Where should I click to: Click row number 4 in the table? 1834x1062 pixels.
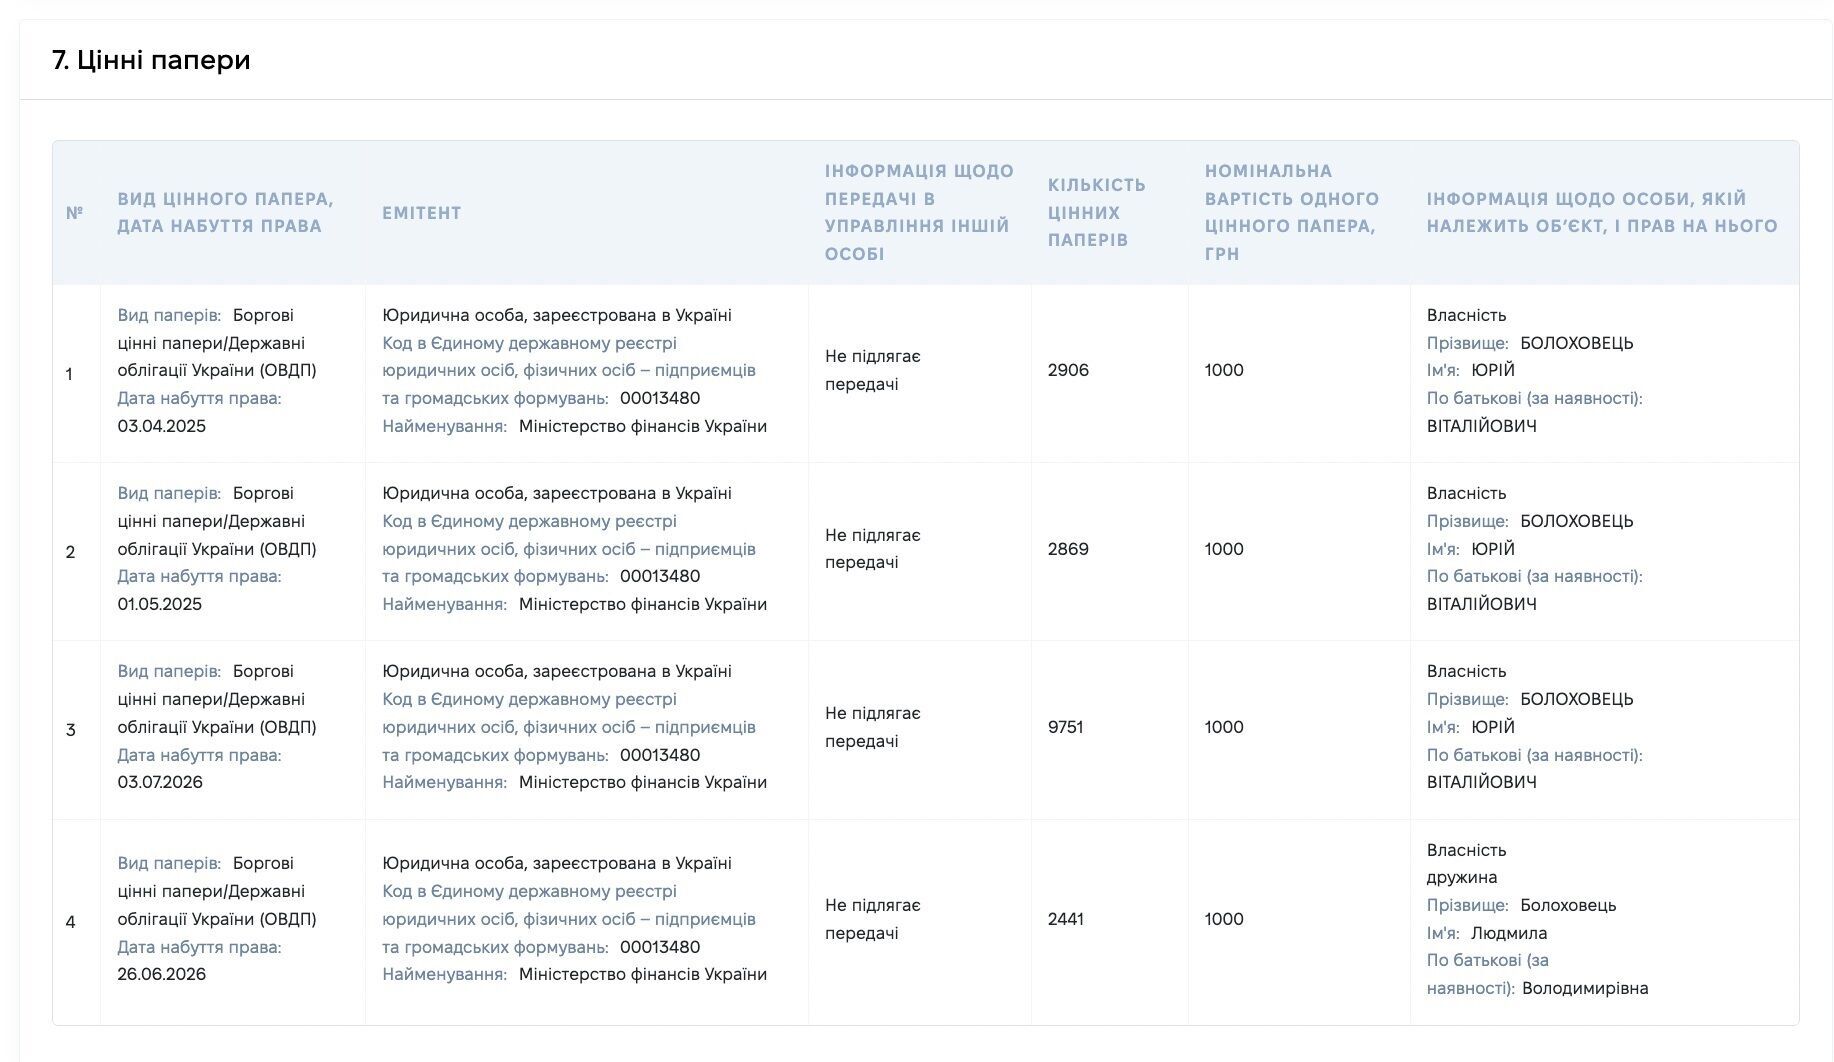click(x=70, y=922)
